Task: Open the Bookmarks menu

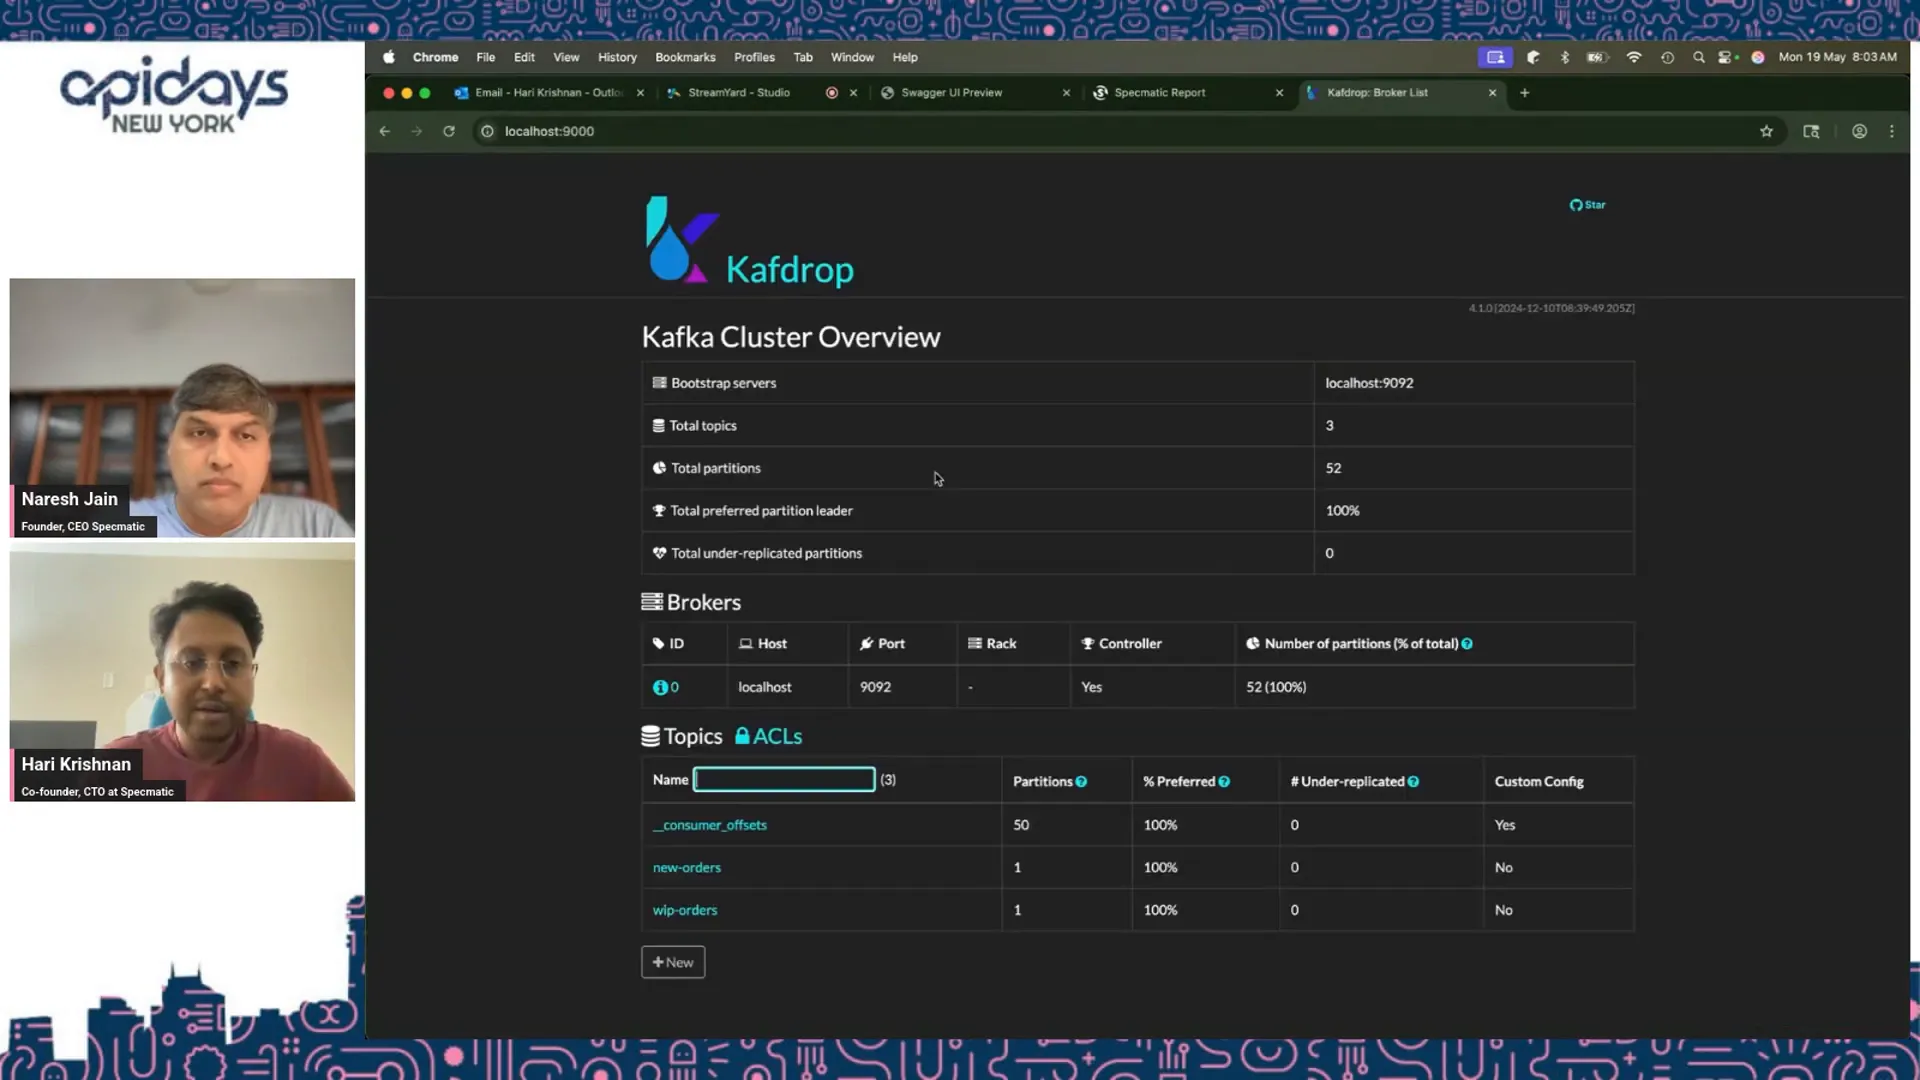Action: coord(685,57)
